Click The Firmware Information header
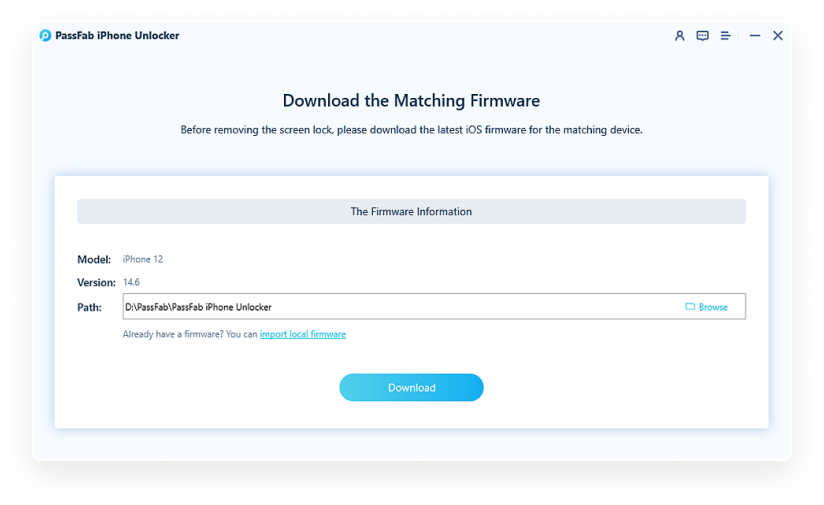824x505 pixels. (x=411, y=211)
